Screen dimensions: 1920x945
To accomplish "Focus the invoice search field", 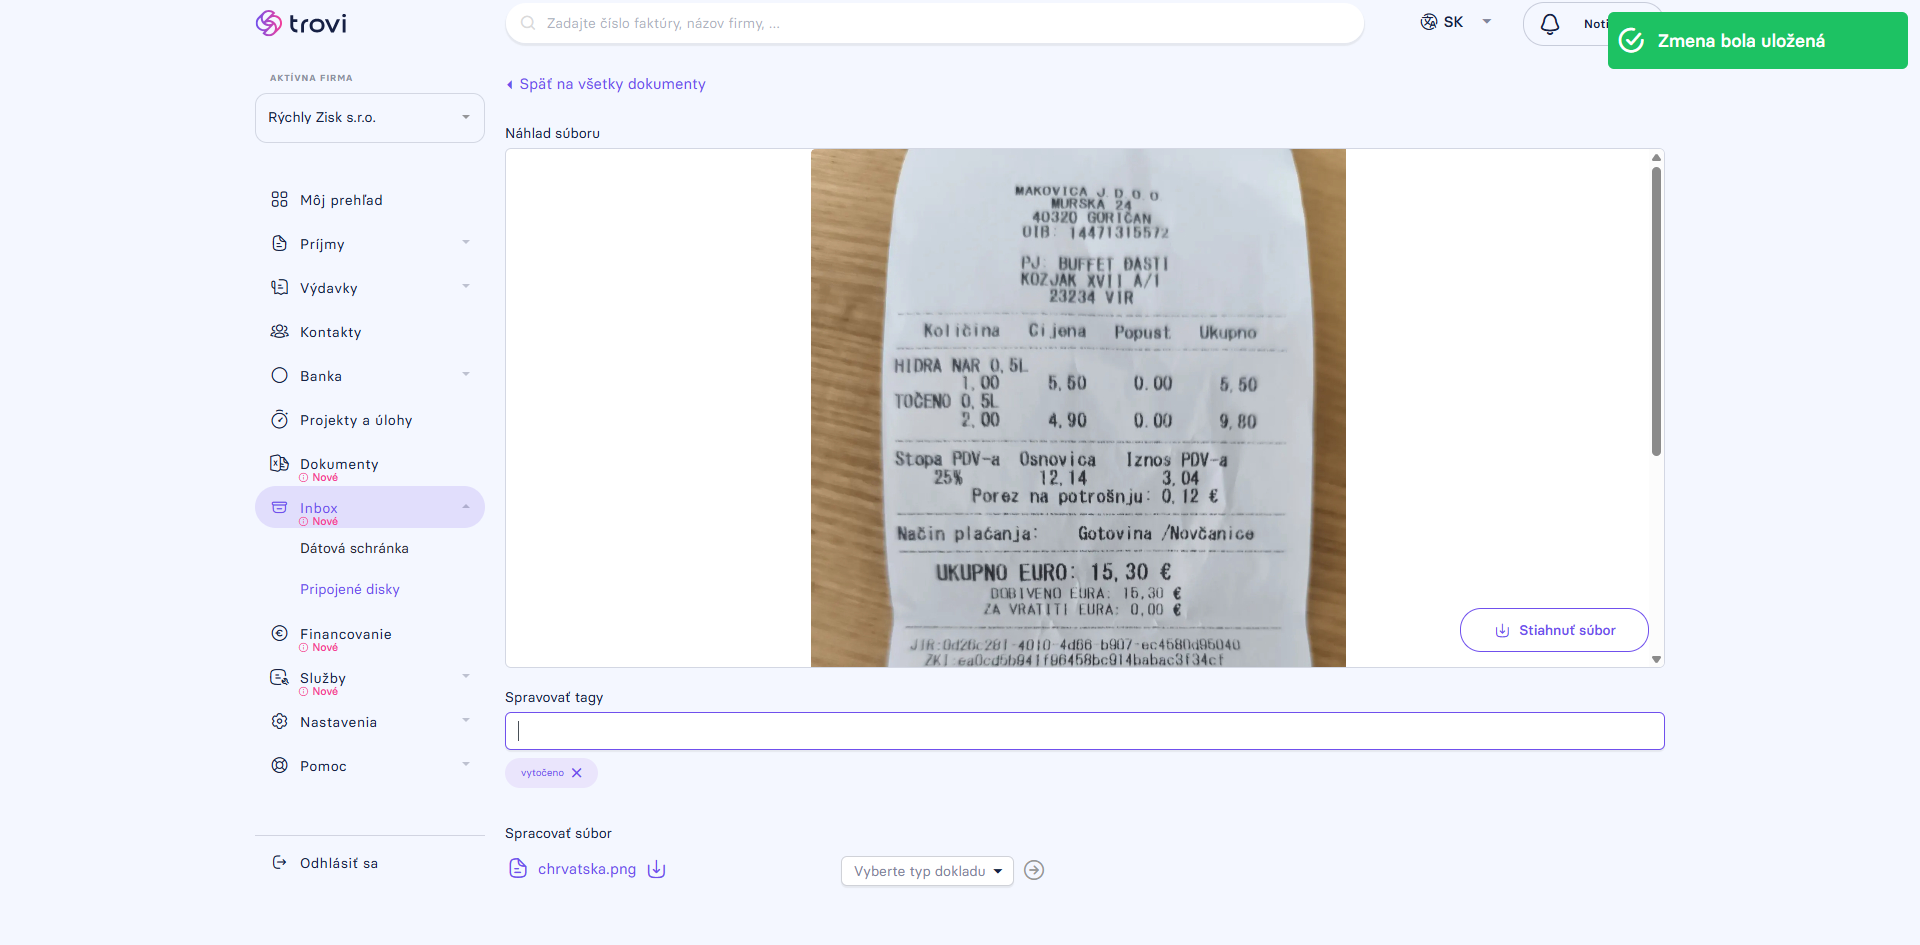I will tap(935, 23).
